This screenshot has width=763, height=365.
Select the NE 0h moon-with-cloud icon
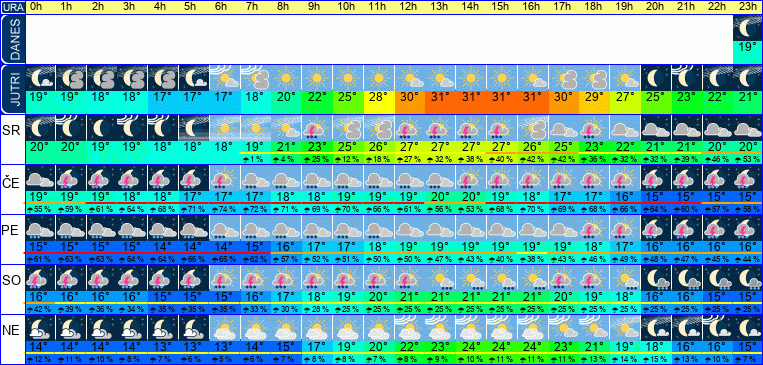[x=40, y=327]
